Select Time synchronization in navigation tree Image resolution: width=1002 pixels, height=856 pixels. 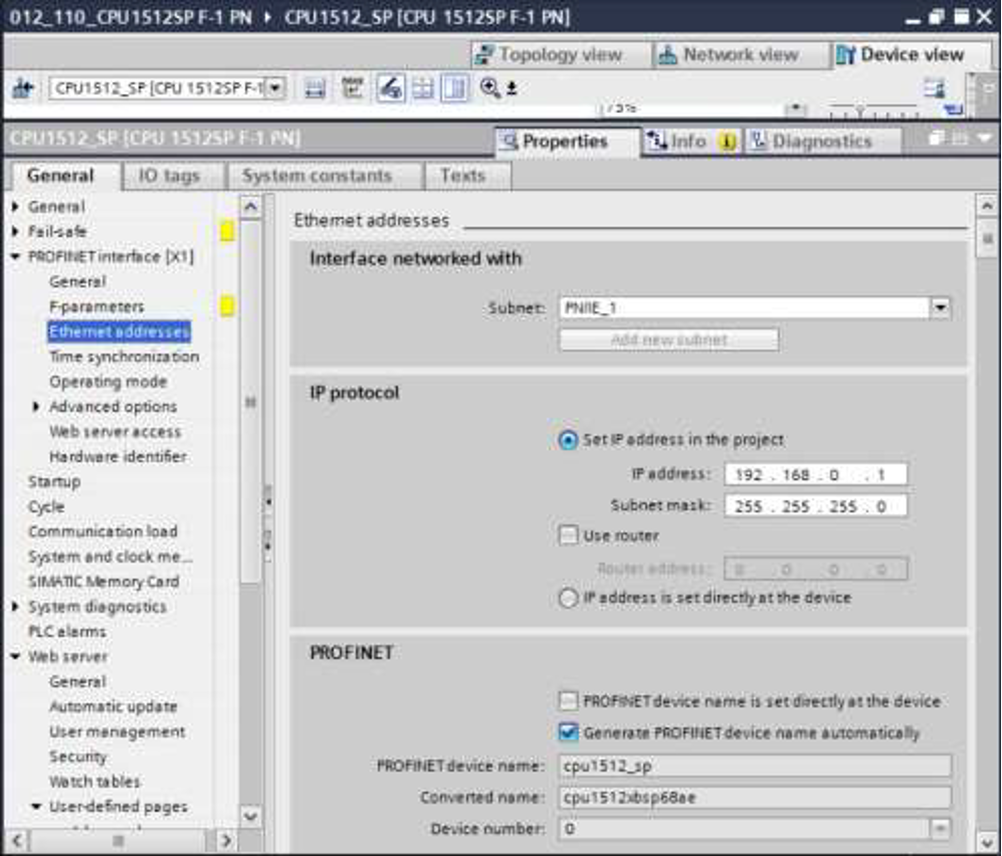click(x=124, y=357)
